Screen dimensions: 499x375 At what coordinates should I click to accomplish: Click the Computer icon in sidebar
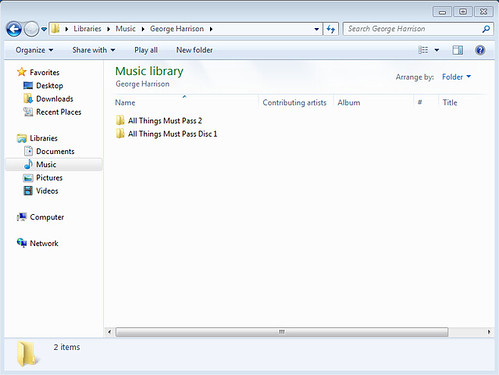pos(22,217)
